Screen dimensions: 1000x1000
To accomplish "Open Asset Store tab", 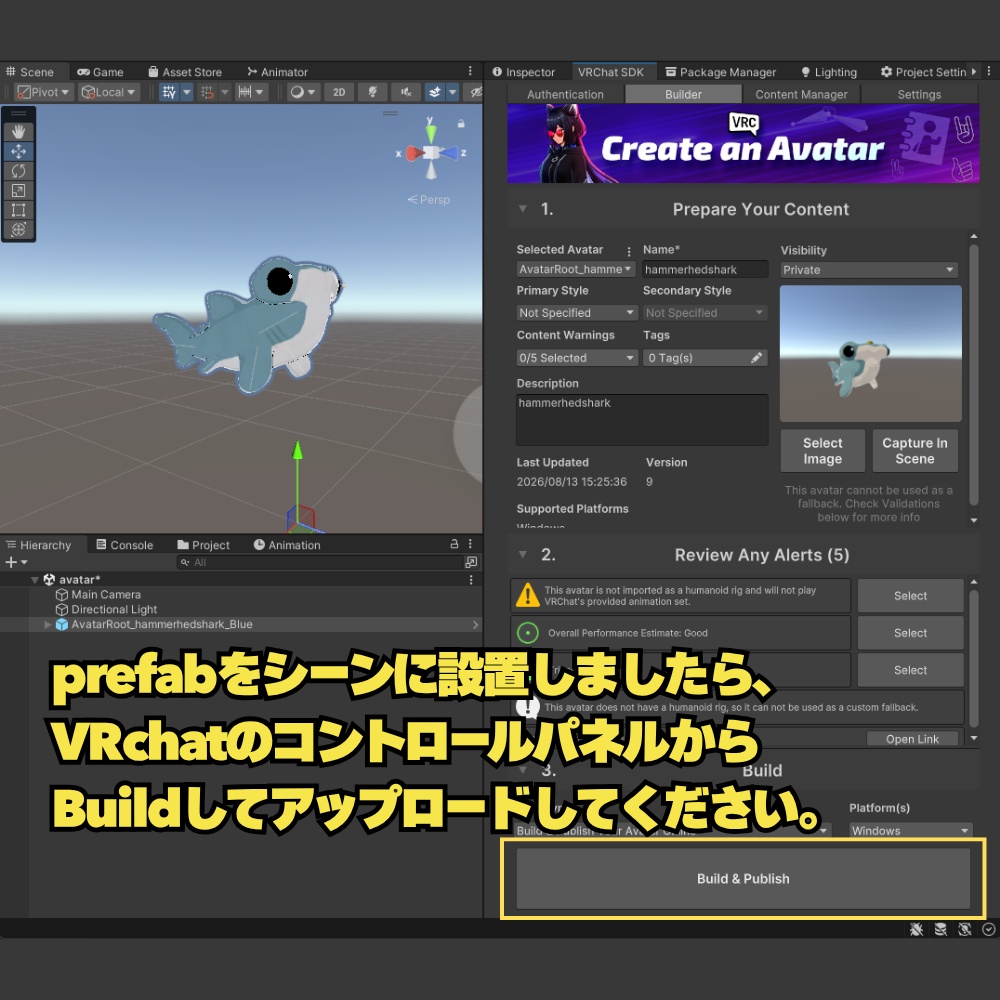I will click(x=185, y=72).
